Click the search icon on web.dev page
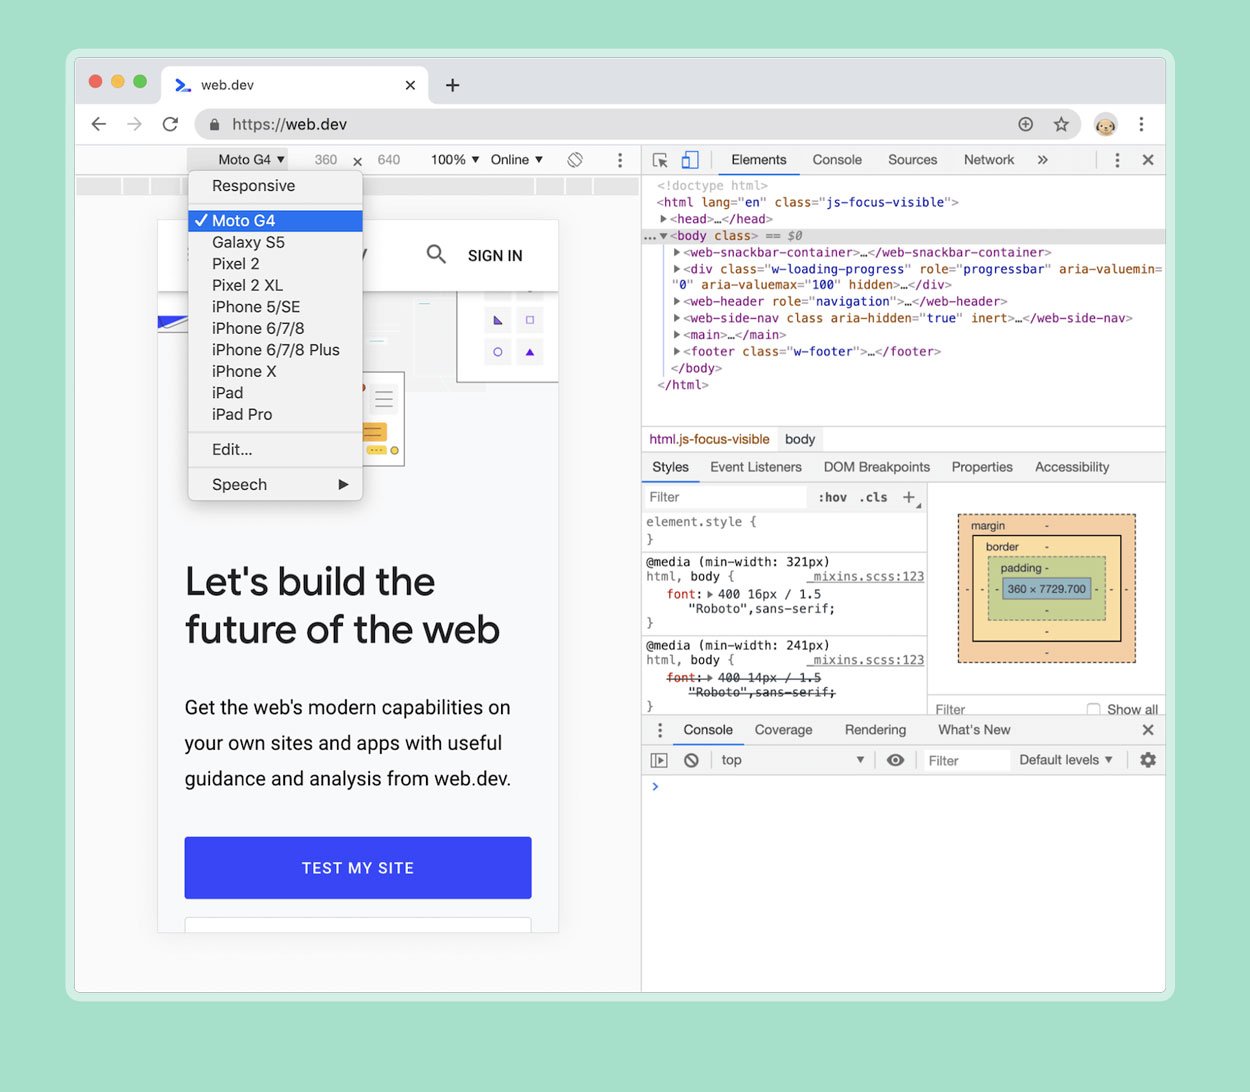 coord(436,254)
